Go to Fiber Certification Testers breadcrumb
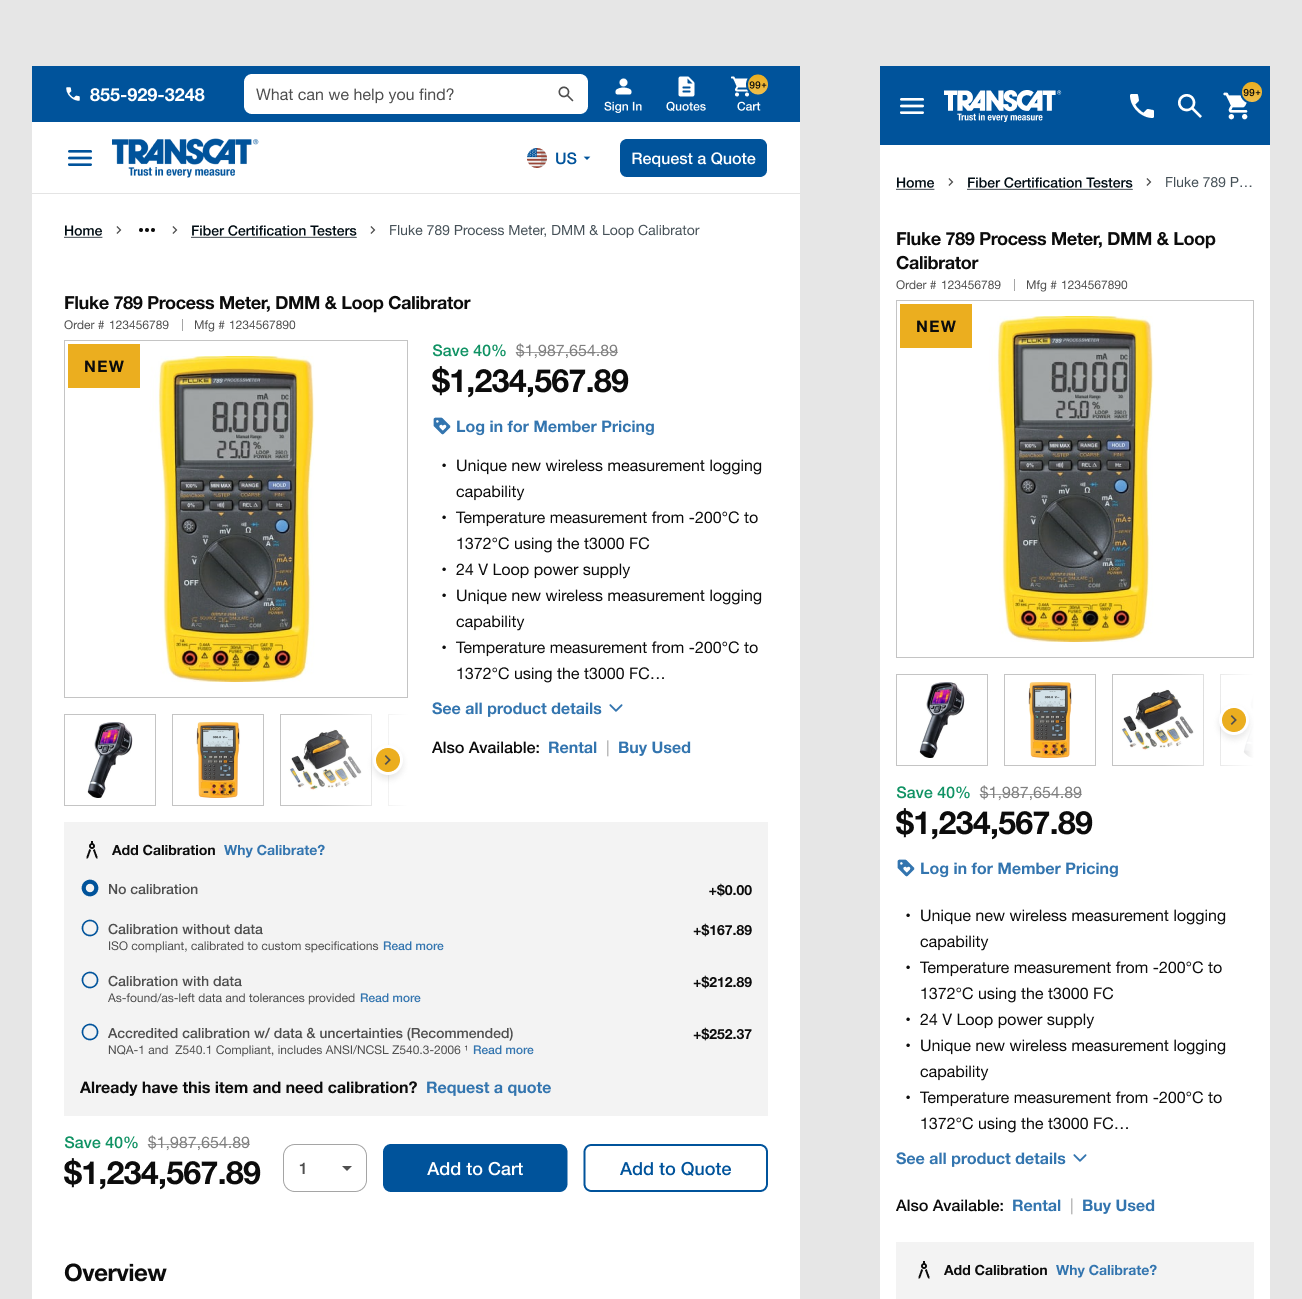The height and width of the screenshot is (1299, 1302). pos(273,230)
